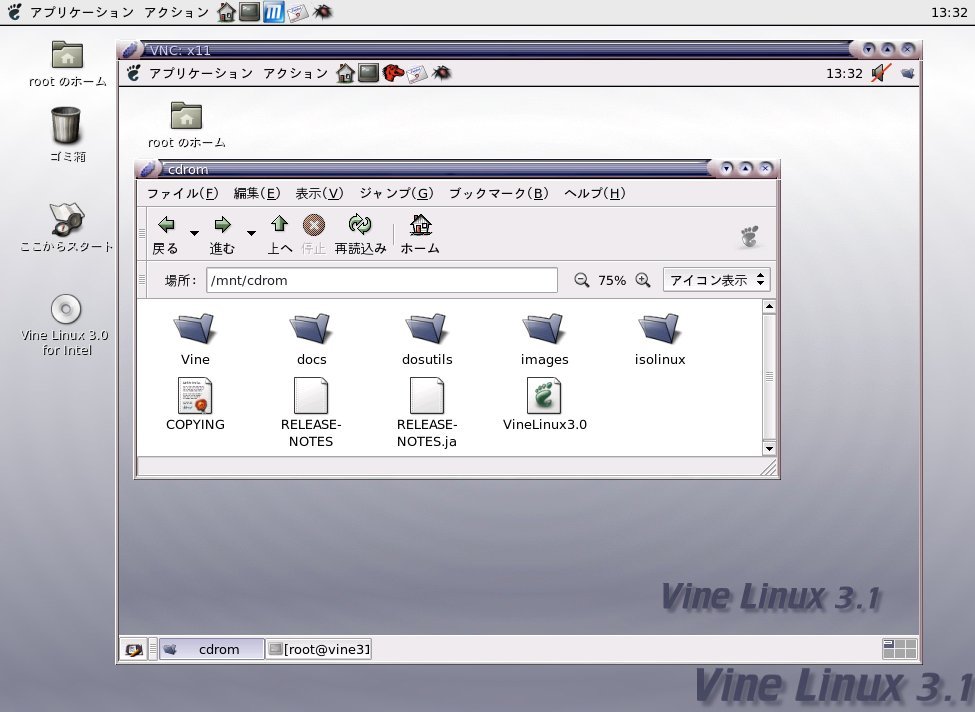Click the 75% zoom level label

[612, 280]
